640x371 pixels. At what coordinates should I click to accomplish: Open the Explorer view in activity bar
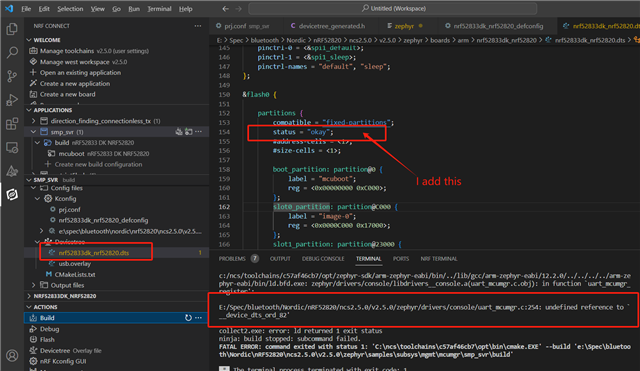(x=12, y=29)
